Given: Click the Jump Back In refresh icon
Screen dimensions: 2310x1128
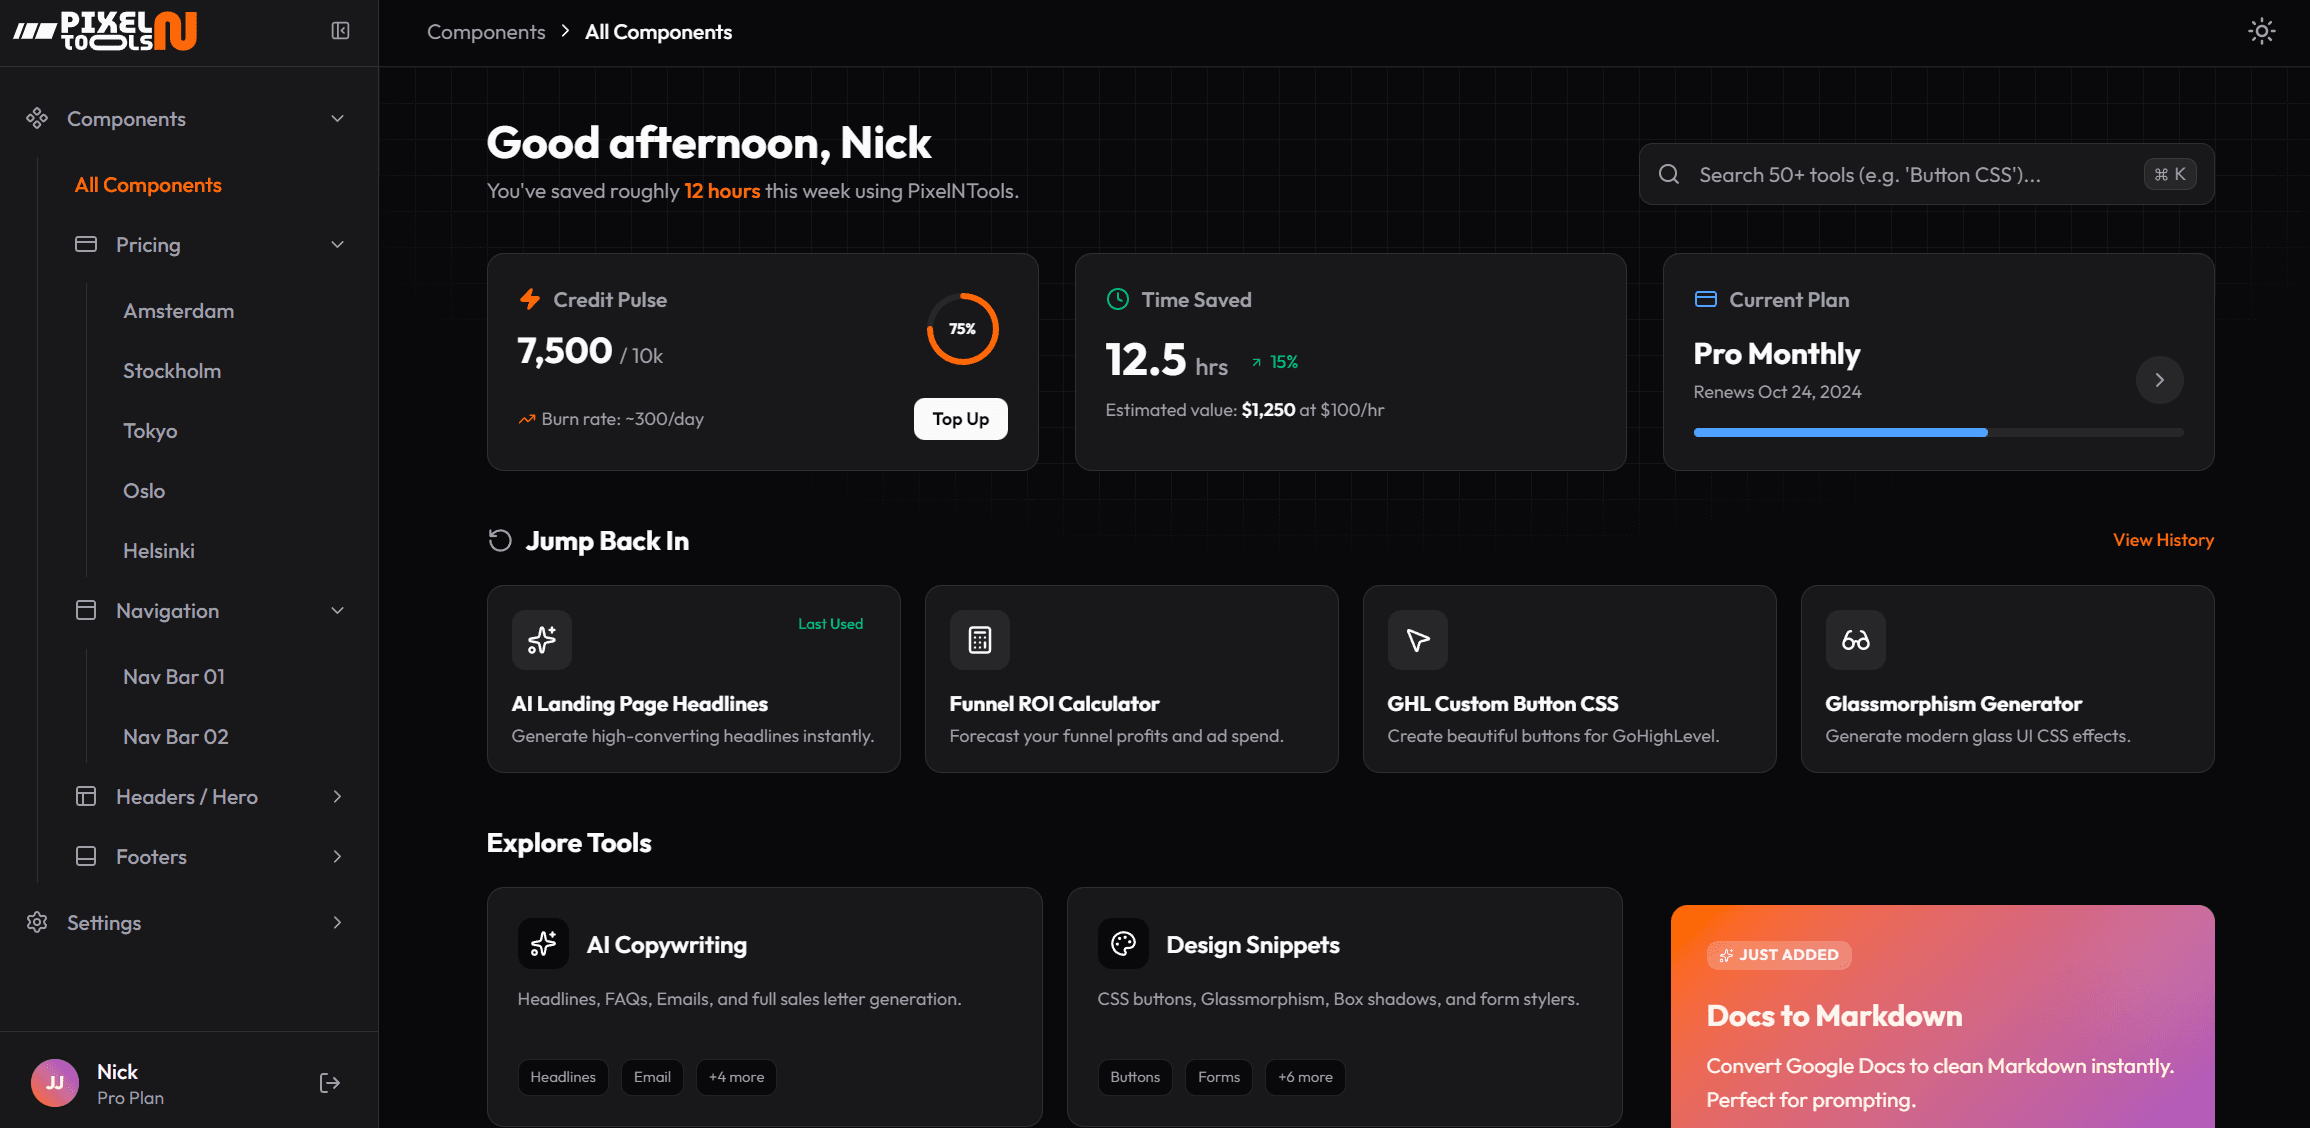Looking at the screenshot, I should [x=498, y=540].
